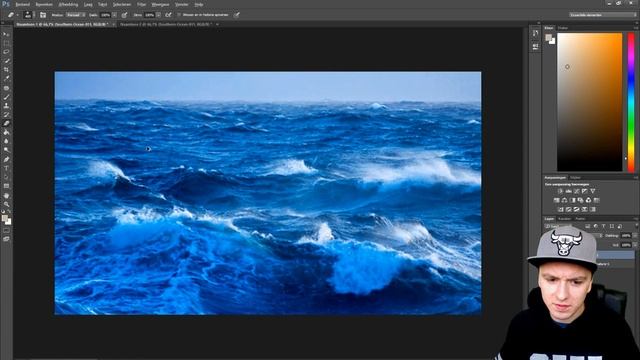Open the Filter menu
The width and height of the screenshot is (640, 360).
(141, 4)
